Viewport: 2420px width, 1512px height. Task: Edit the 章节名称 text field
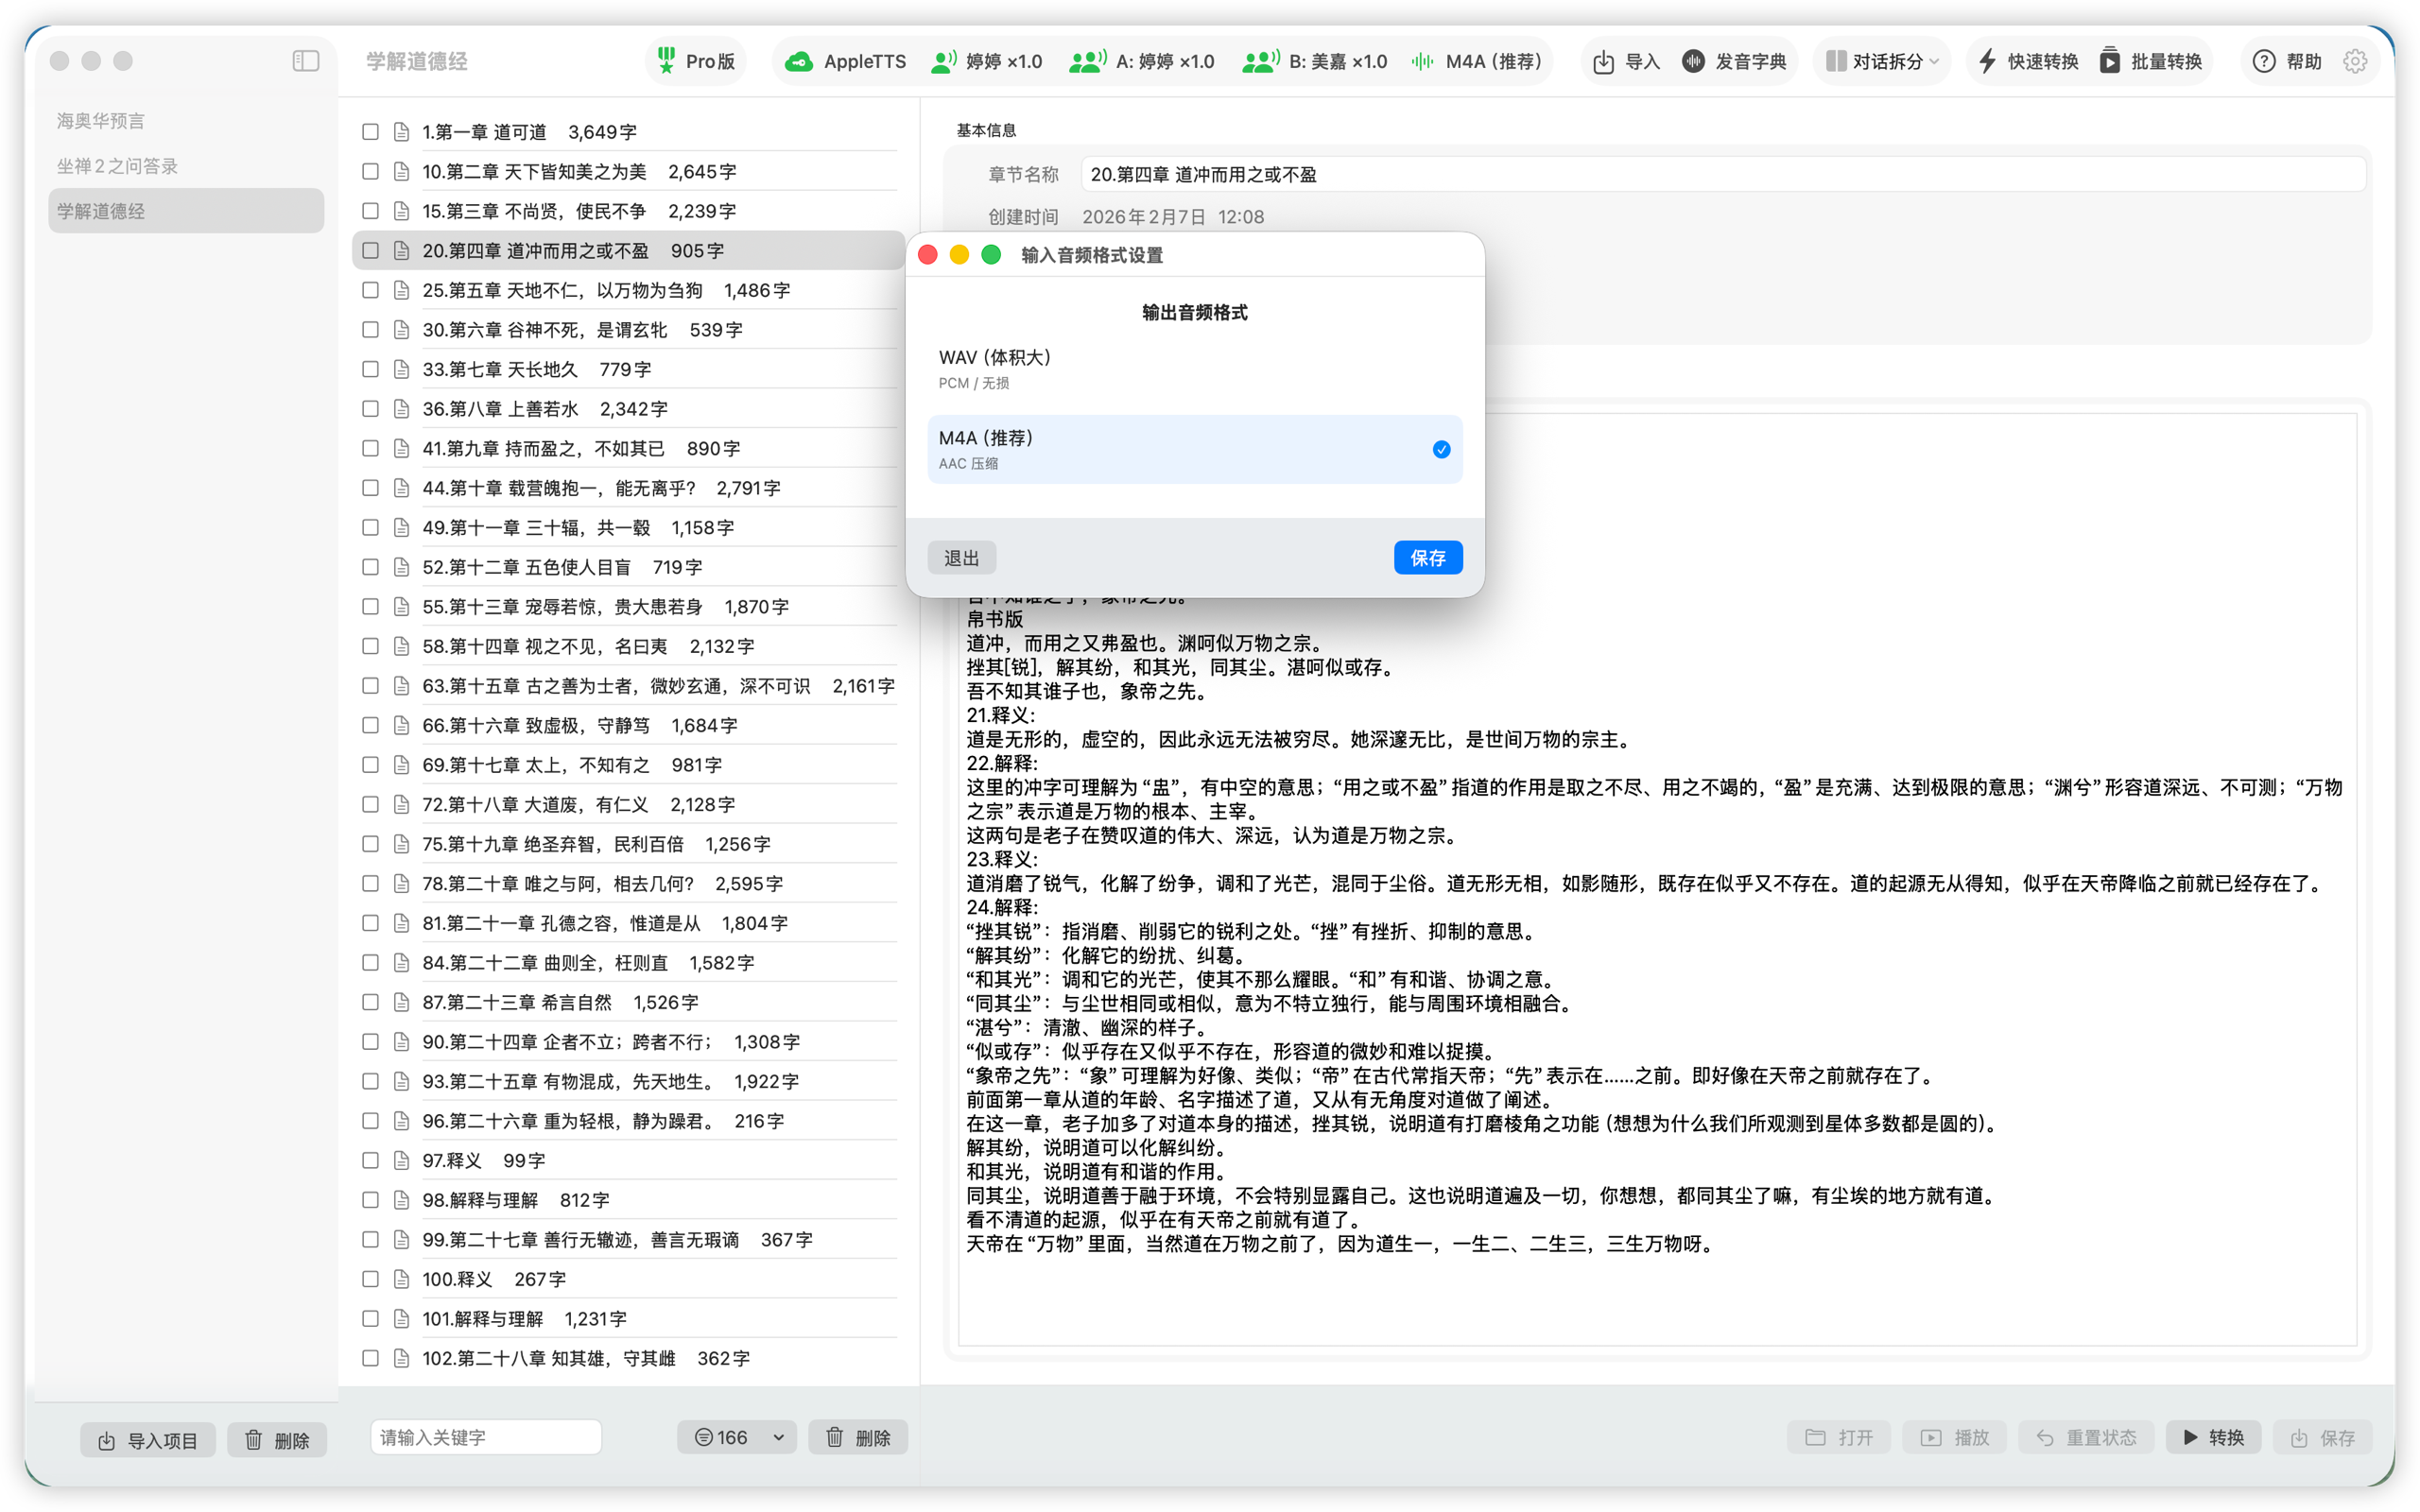pos(1723,175)
